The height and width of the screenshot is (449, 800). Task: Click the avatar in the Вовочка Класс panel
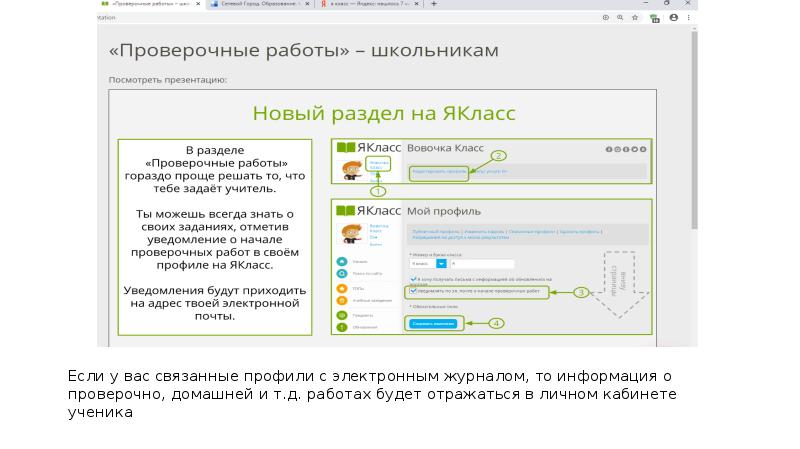[352, 170]
